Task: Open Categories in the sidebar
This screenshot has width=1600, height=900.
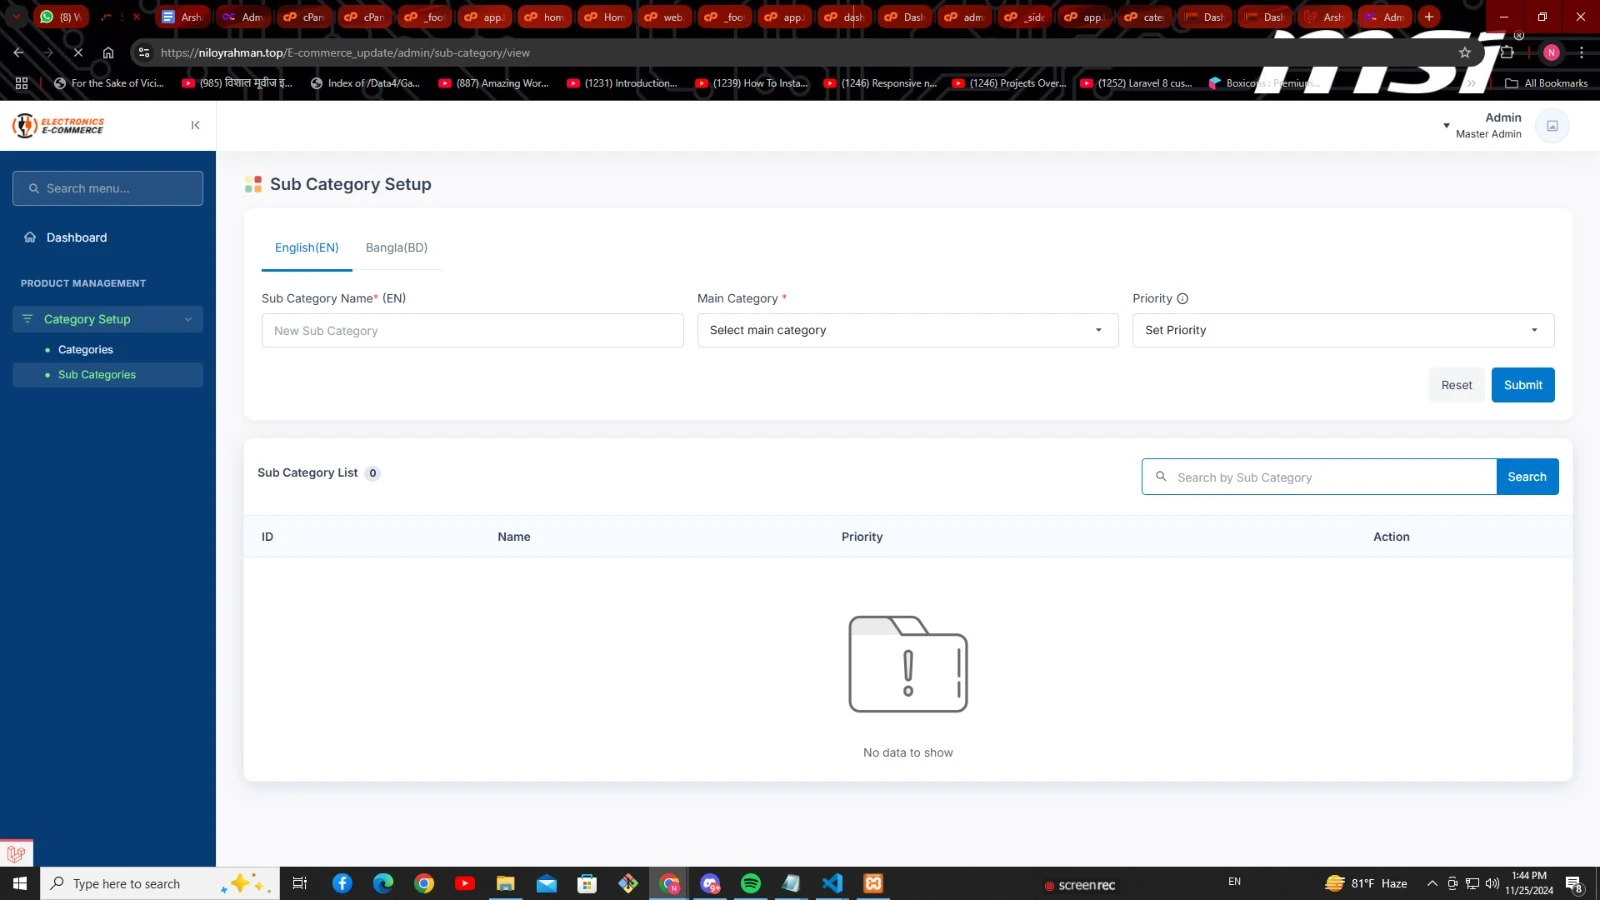Action: pos(85,350)
